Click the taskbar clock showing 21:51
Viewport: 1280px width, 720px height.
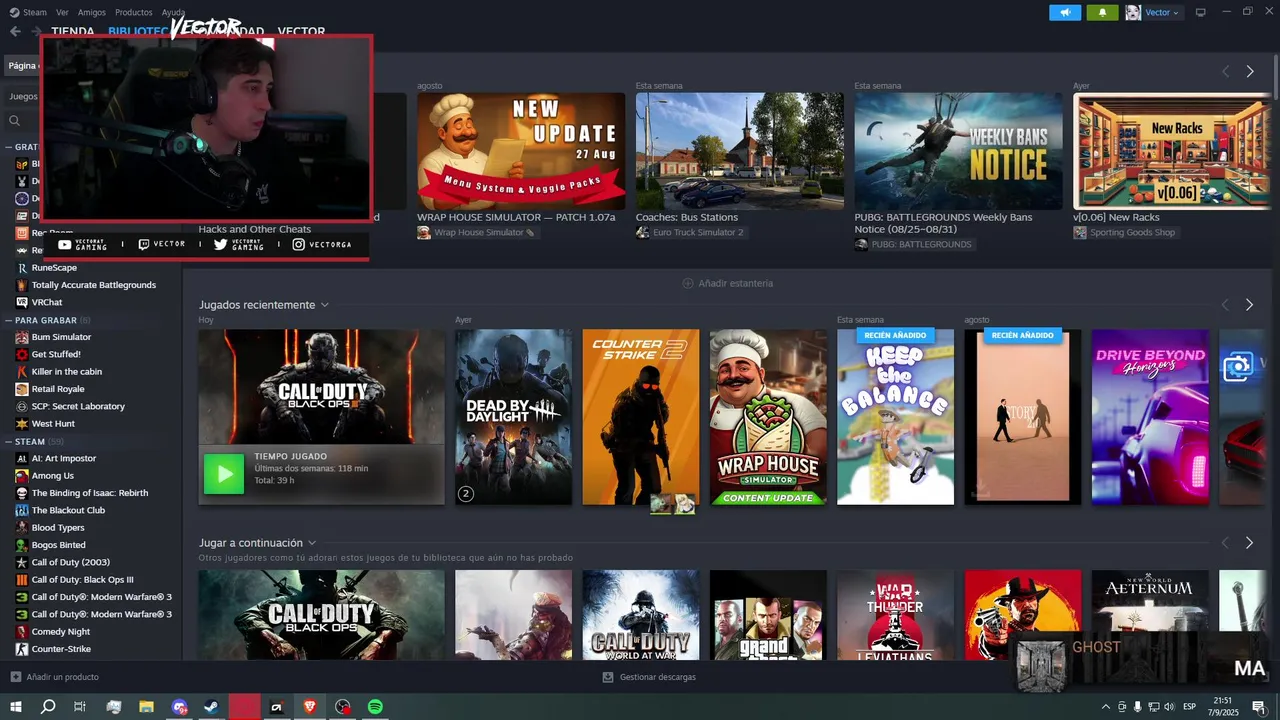[1223, 707]
